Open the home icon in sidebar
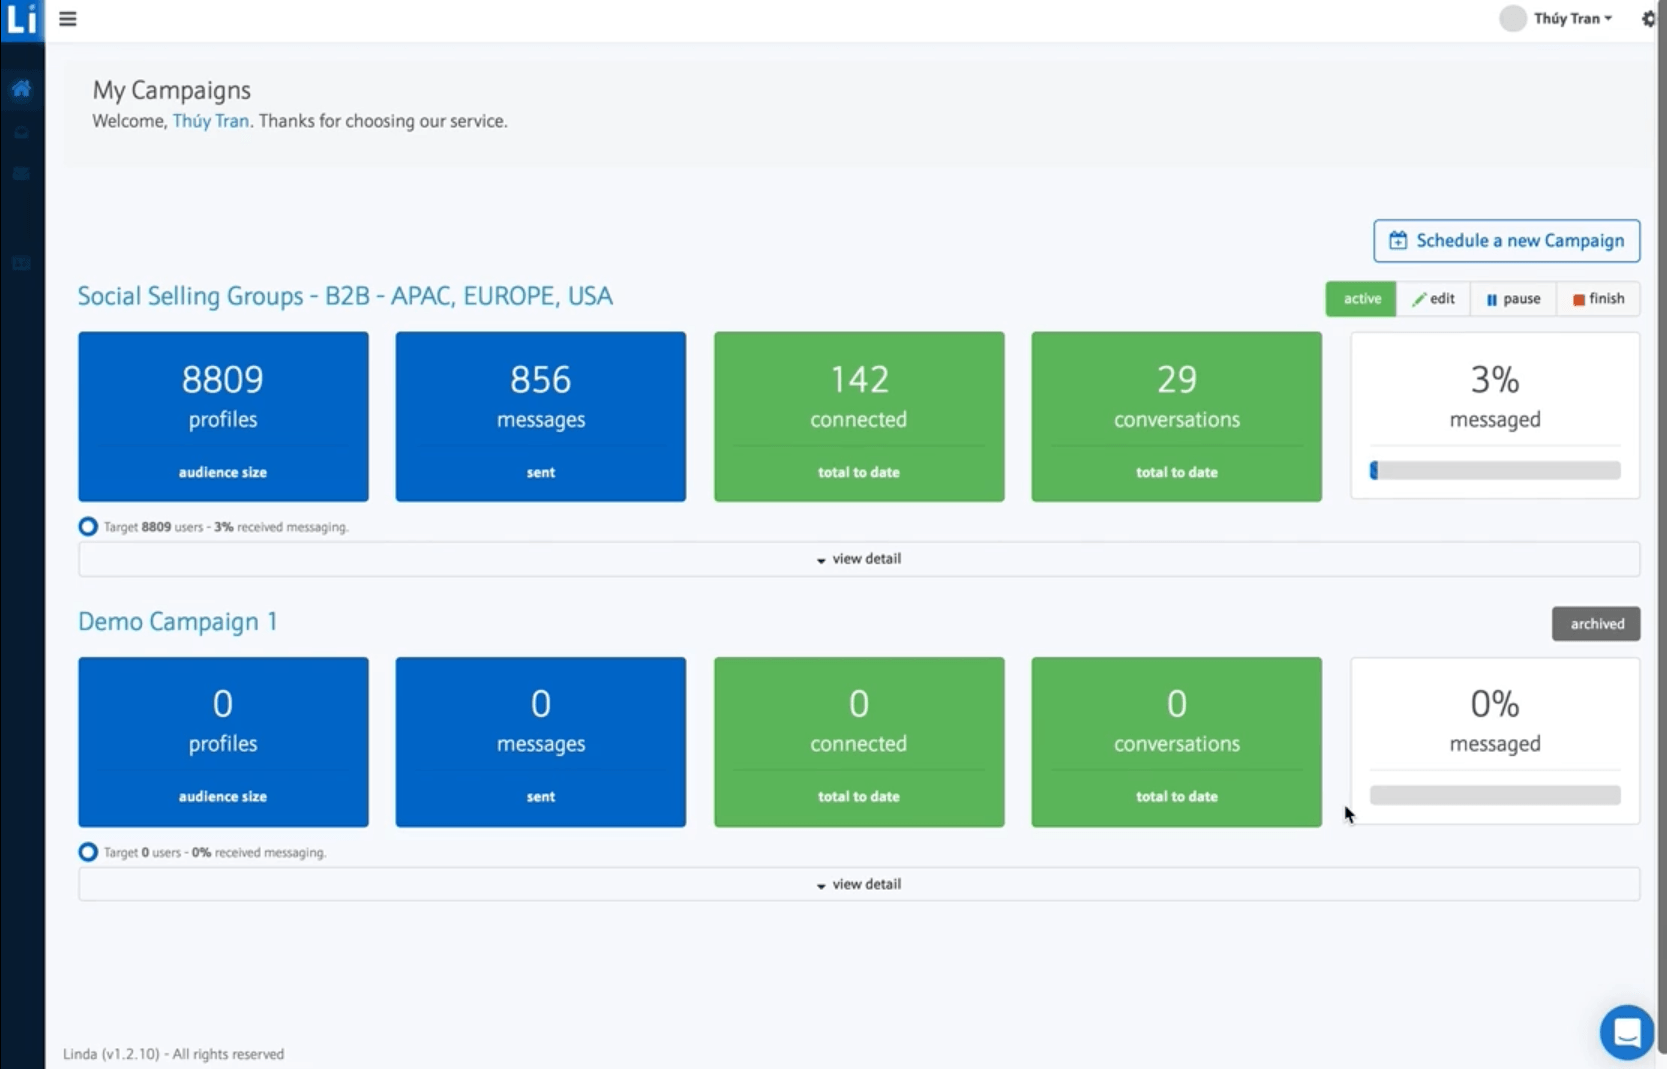The height and width of the screenshot is (1069, 1667). 21,89
